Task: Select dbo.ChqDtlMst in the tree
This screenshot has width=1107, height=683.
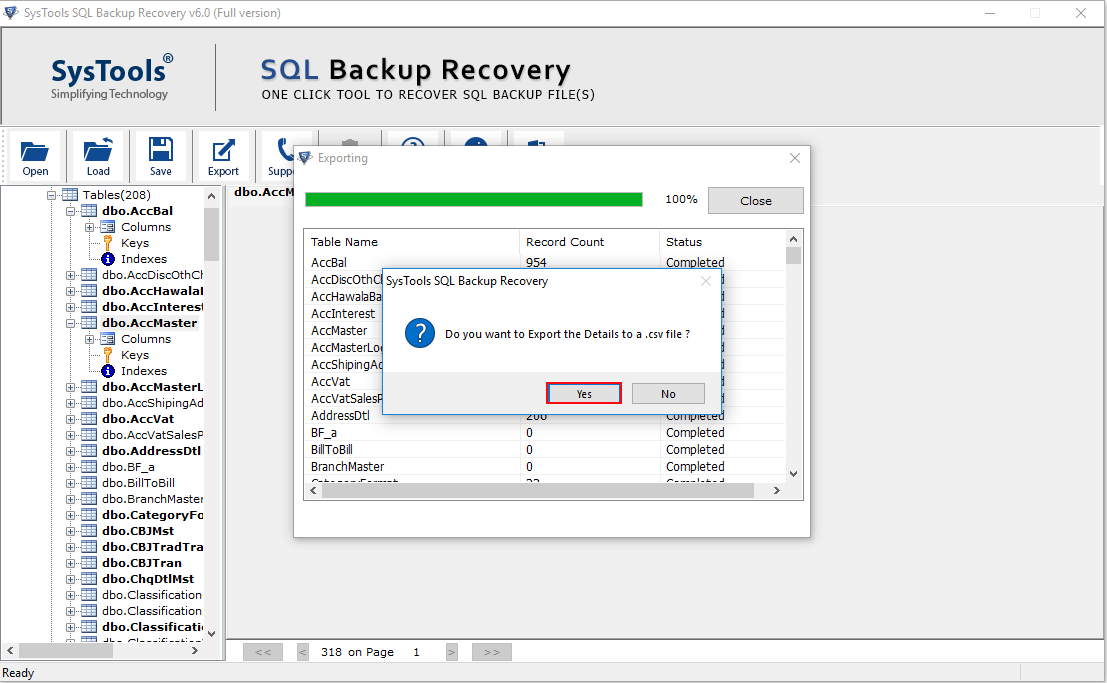Action: [148, 578]
